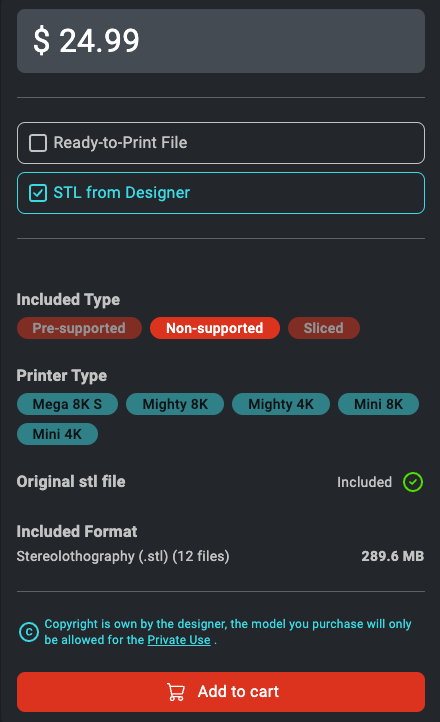Check the Ready-to-Print File checkbox
The height and width of the screenshot is (722, 440).
pyautogui.click(x=38, y=143)
